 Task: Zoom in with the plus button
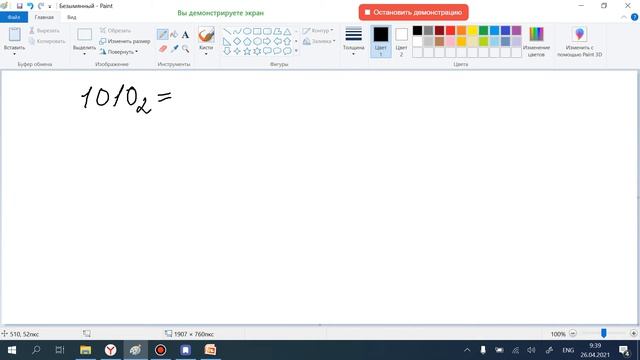[x=633, y=334]
